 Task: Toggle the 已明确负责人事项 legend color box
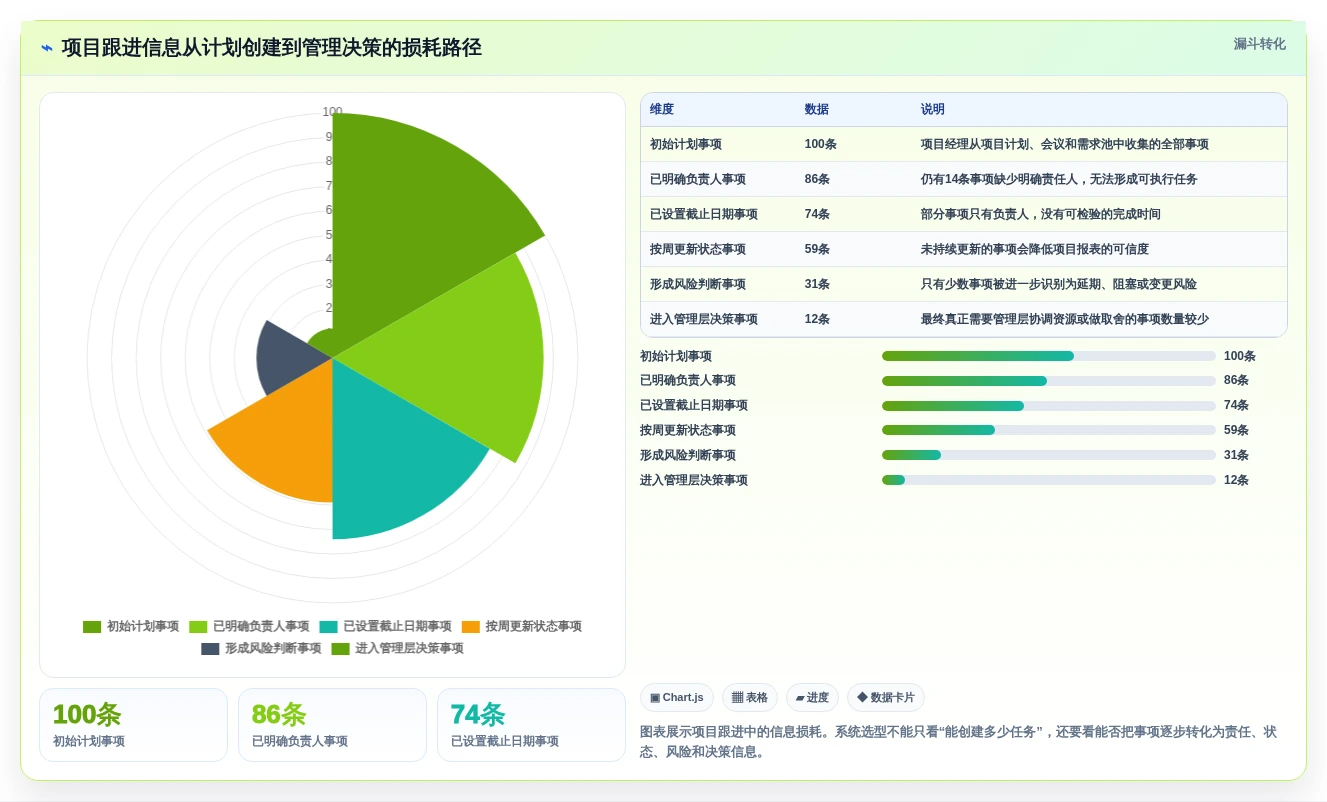pos(198,627)
